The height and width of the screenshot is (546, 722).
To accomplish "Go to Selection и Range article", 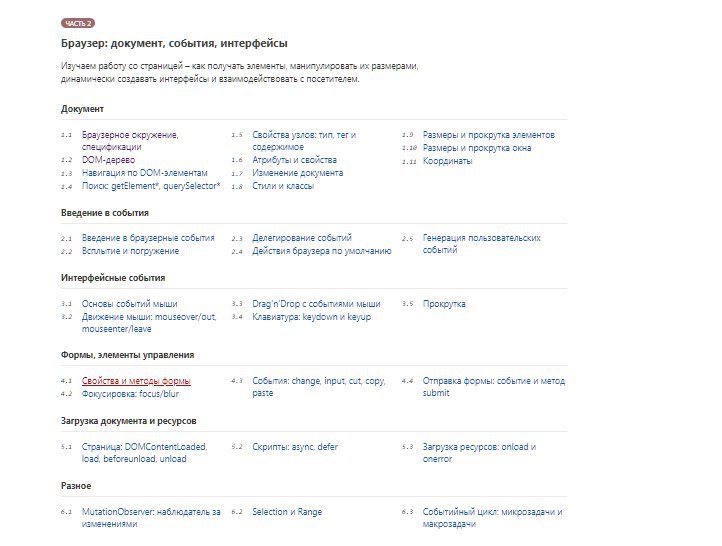I will [287, 512].
